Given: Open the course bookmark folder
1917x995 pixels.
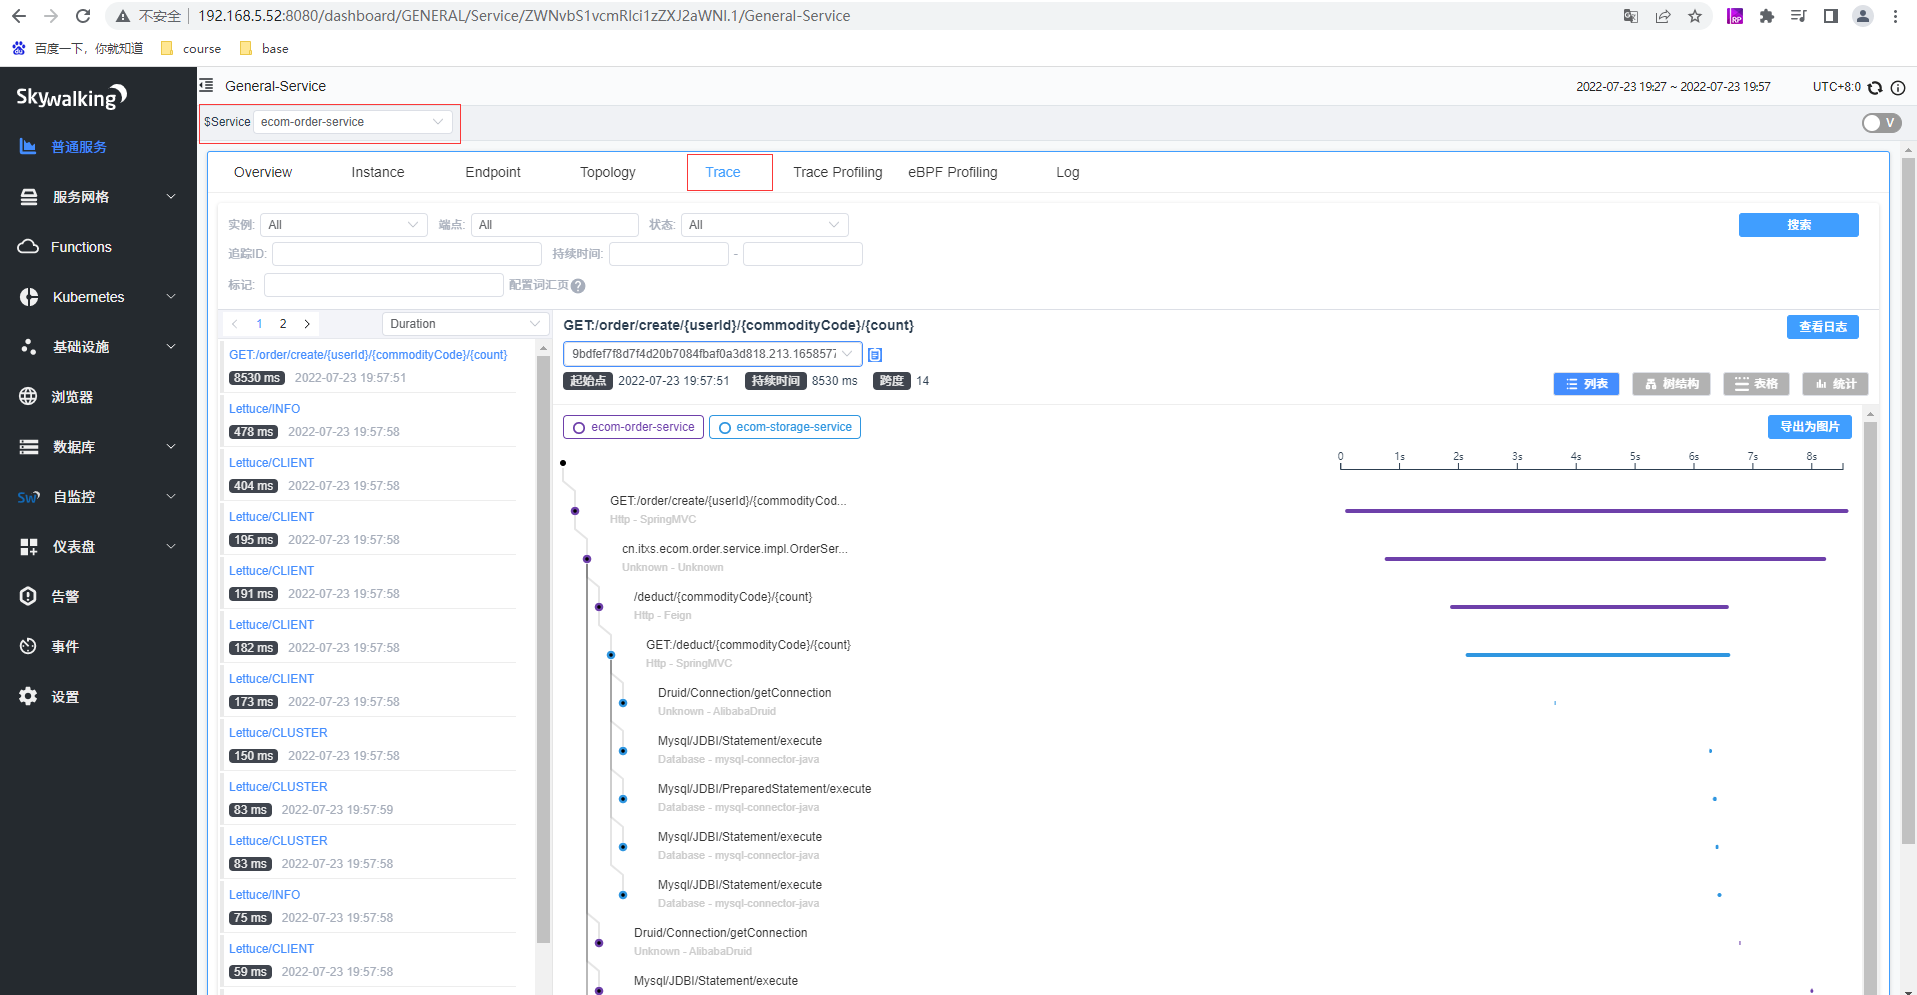Looking at the screenshot, I should pyautogui.click(x=191, y=49).
